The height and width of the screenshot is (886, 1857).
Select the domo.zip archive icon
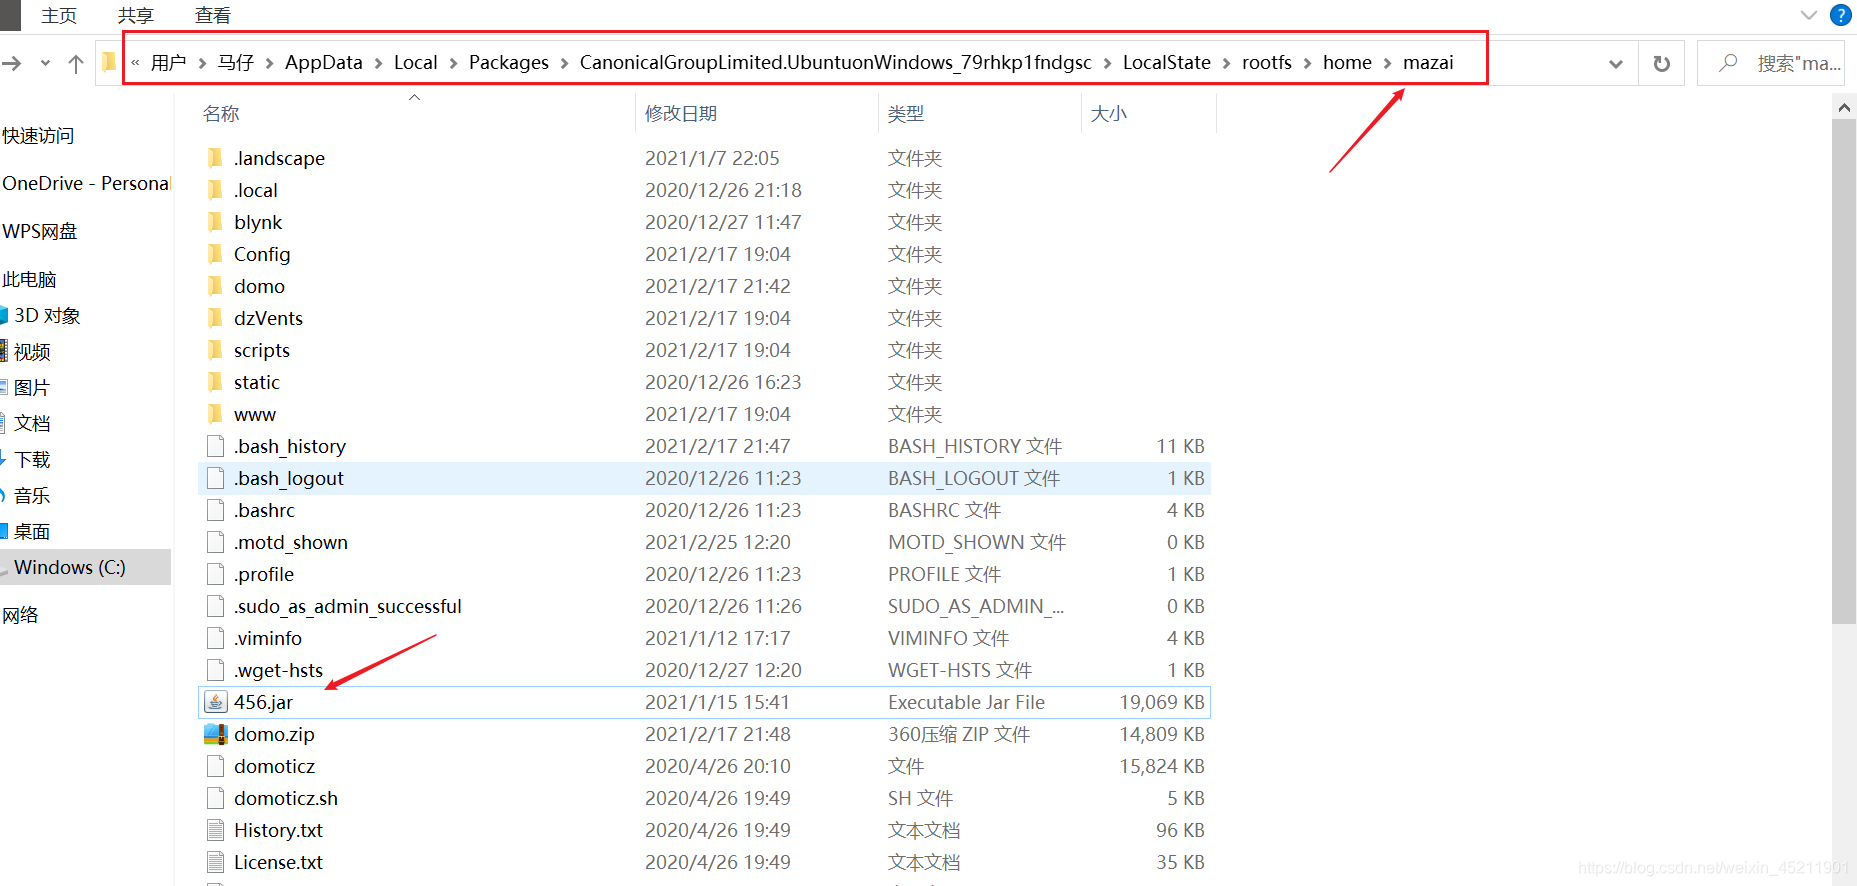pyautogui.click(x=215, y=734)
